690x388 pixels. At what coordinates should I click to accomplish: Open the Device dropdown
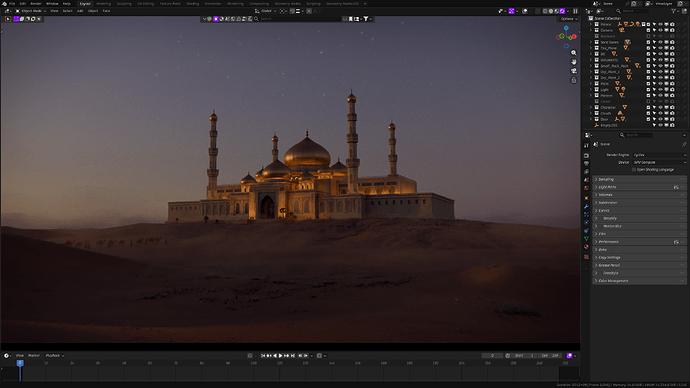[x=660, y=162]
